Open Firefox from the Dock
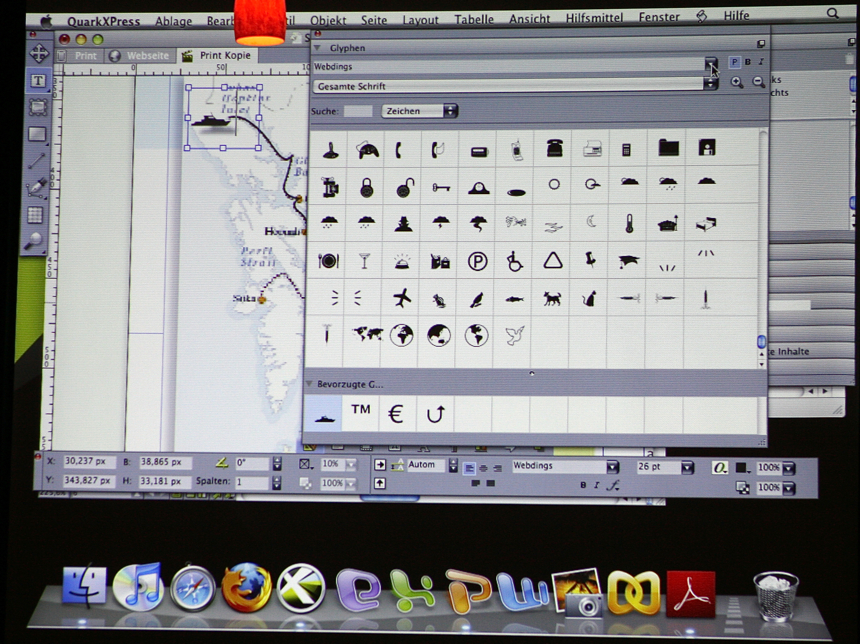This screenshot has height=644, width=860. coord(246,589)
